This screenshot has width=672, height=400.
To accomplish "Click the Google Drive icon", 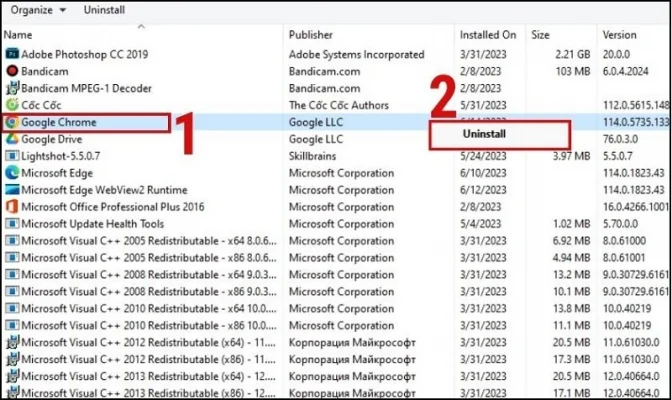I will (11, 139).
